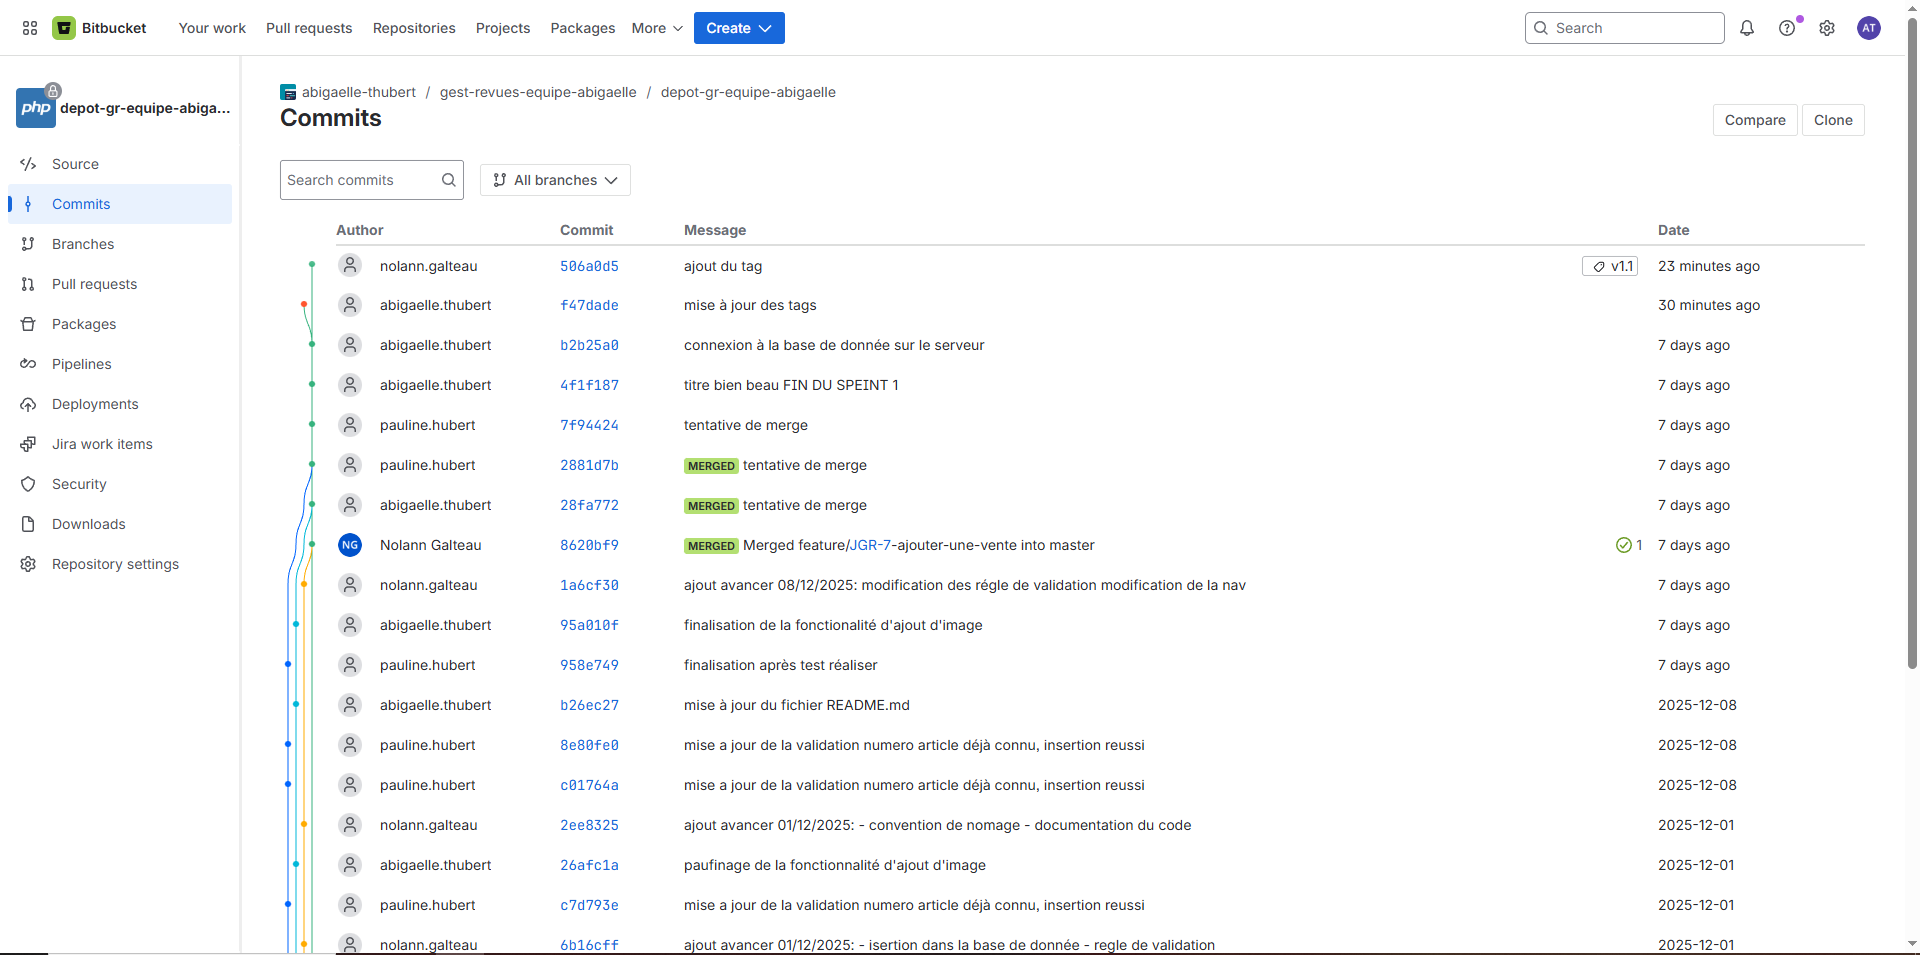Click the Branches icon in sidebar
The width and height of the screenshot is (1920, 955).
point(28,244)
